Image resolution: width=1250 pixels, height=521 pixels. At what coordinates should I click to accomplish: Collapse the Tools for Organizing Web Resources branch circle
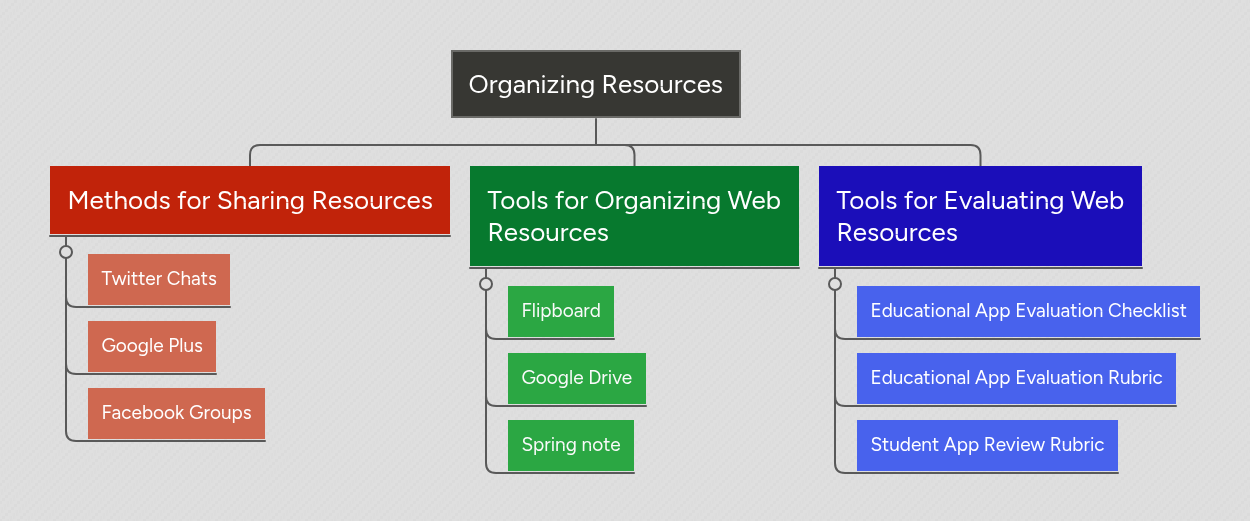point(486,284)
